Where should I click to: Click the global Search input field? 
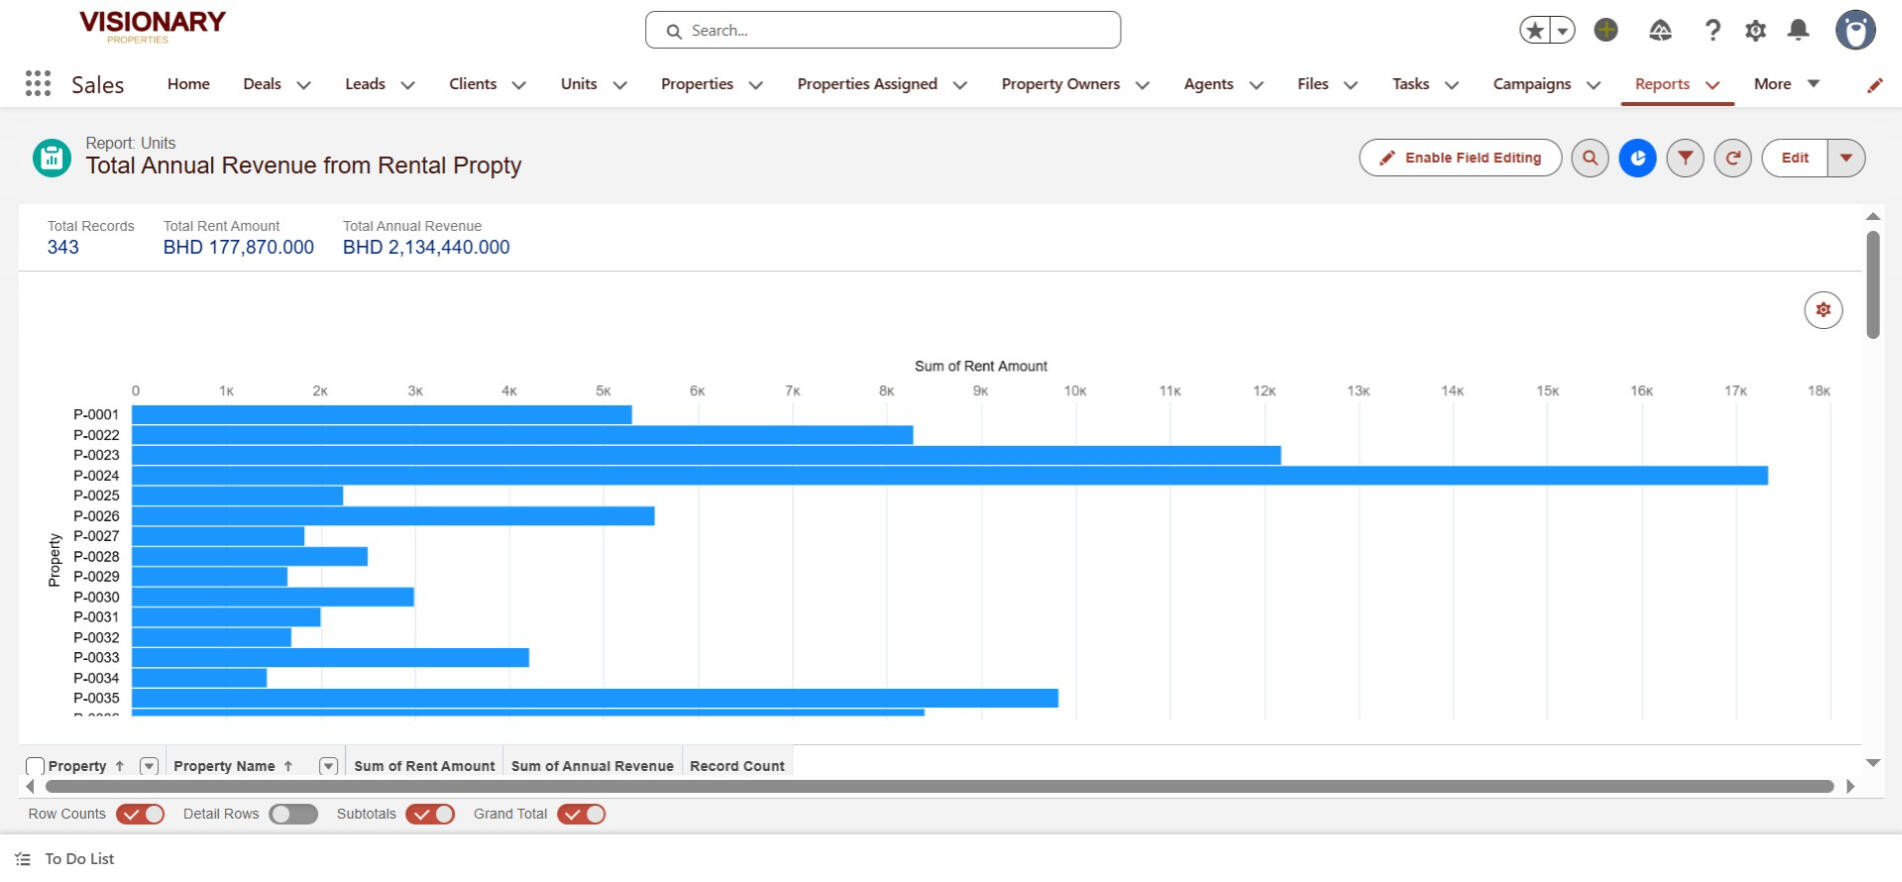[883, 30]
